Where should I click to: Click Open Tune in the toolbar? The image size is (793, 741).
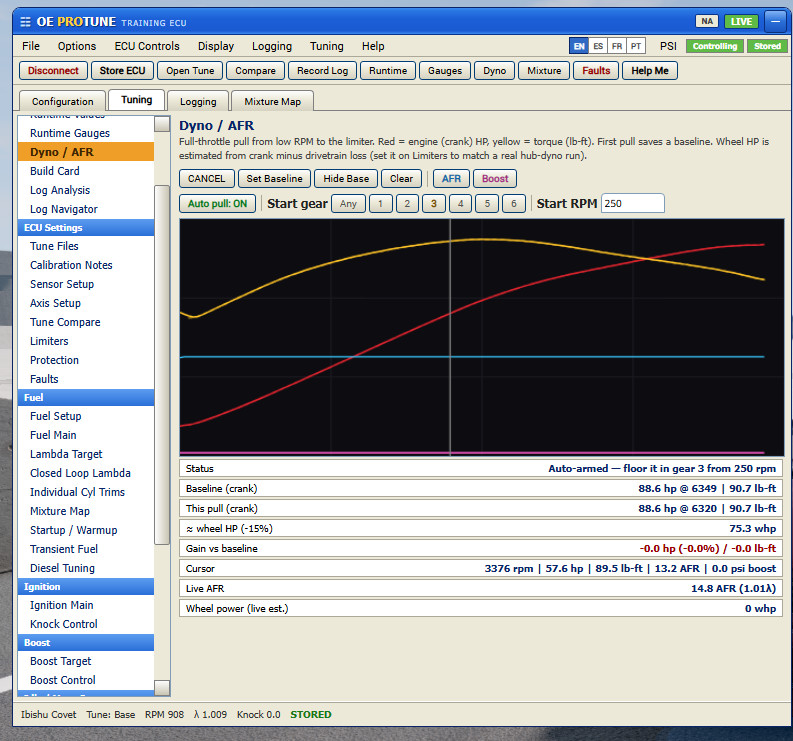(x=190, y=70)
